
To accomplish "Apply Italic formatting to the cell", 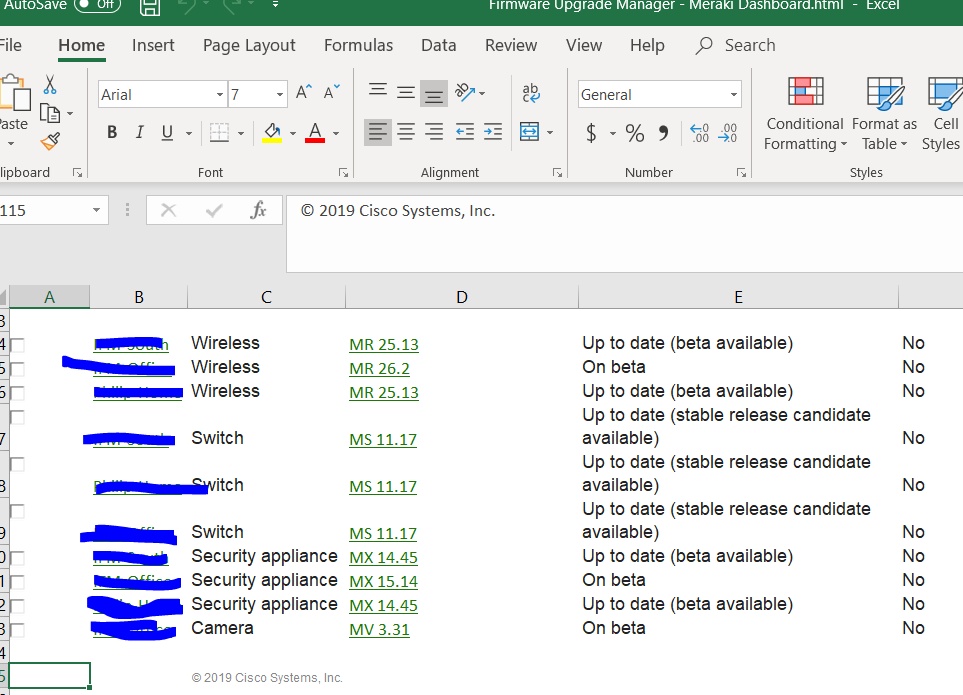I will (139, 133).
